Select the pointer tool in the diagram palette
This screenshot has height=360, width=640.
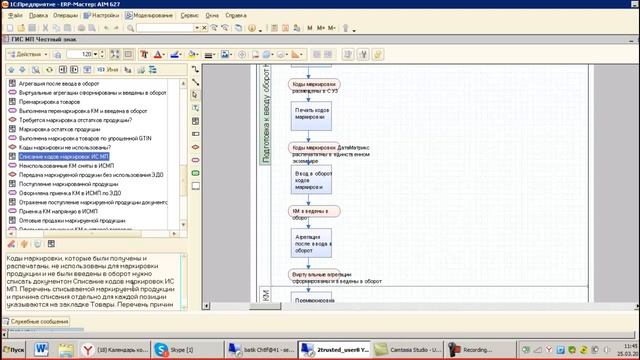pyautogui.click(x=196, y=95)
